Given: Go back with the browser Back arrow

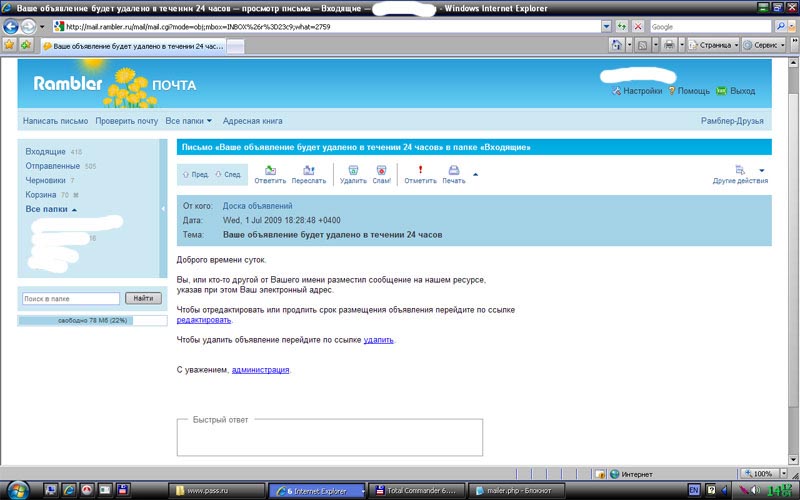Looking at the screenshot, I should pyautogui.click(x=11, y=27).
